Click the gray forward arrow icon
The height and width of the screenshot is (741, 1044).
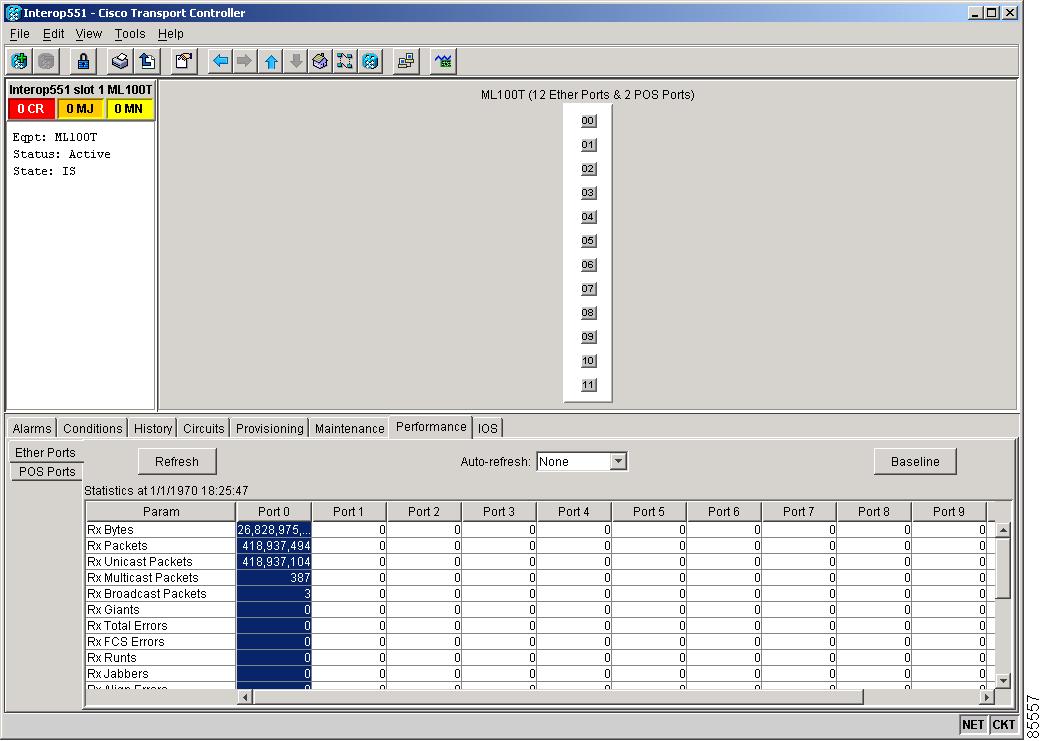pos(245,61)
